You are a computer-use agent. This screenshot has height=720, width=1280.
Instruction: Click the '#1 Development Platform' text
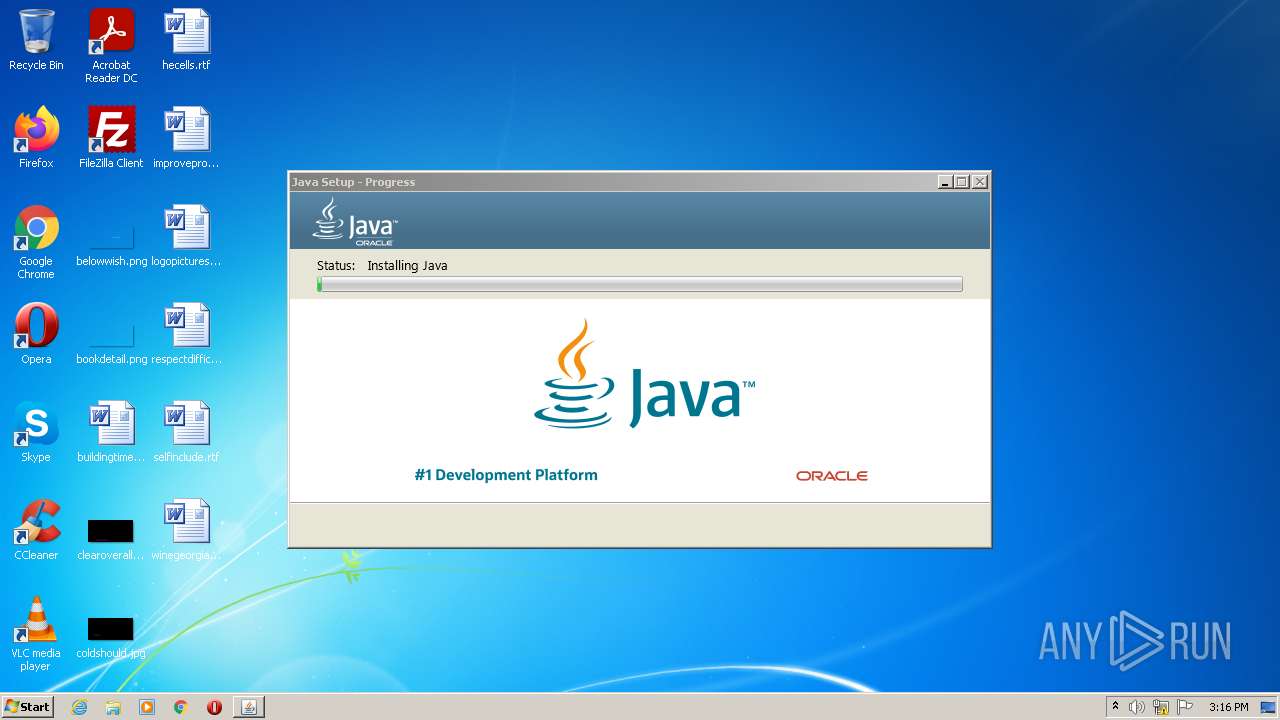506,475
